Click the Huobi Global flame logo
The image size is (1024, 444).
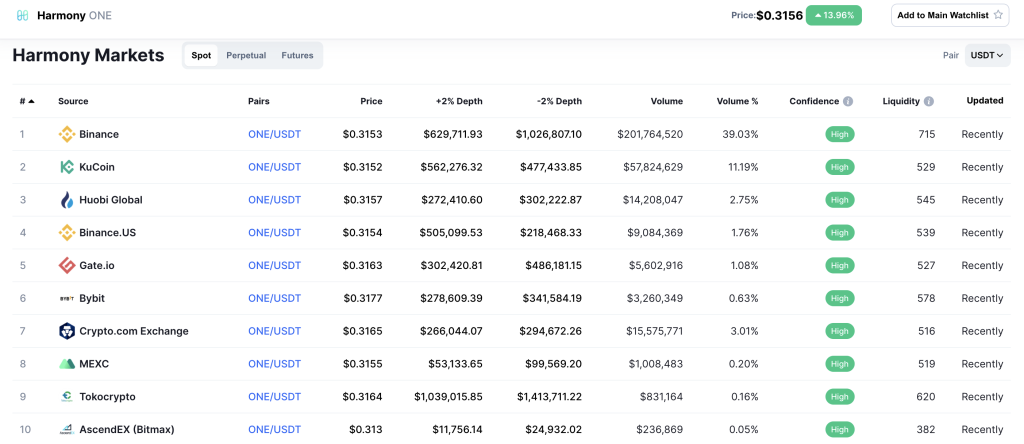67,200
